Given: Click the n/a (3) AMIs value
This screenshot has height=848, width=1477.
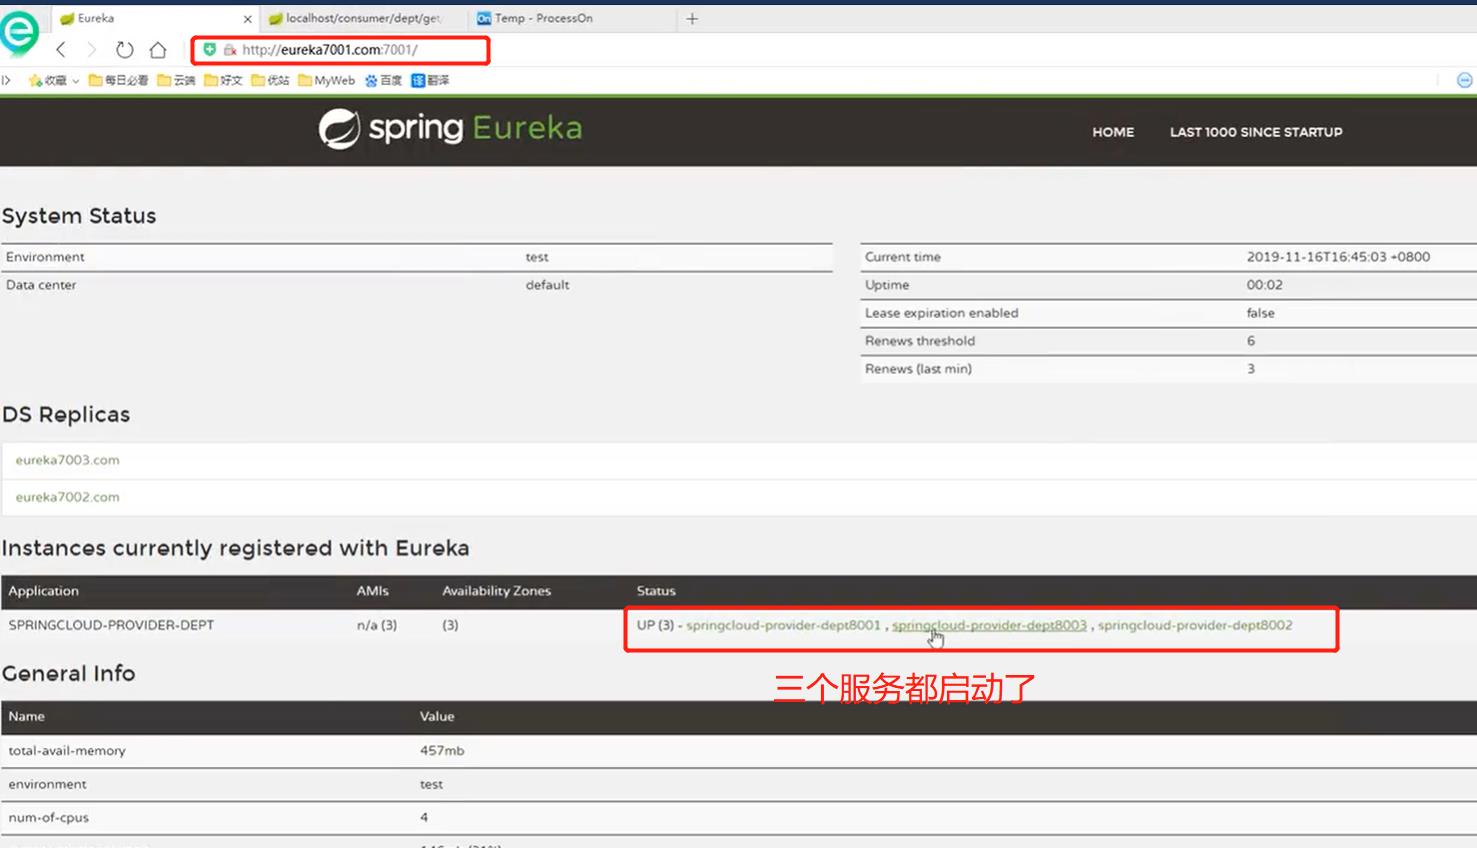Looking at the screenshot, I should (x=377, y=625).
